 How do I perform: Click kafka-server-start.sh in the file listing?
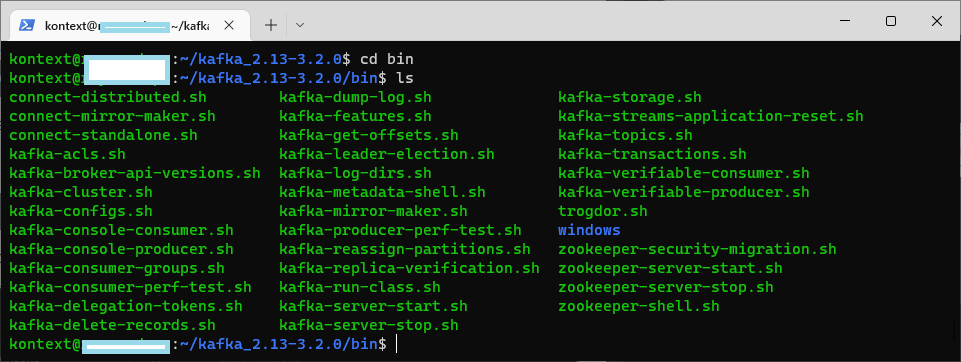(x=373, y=306)
